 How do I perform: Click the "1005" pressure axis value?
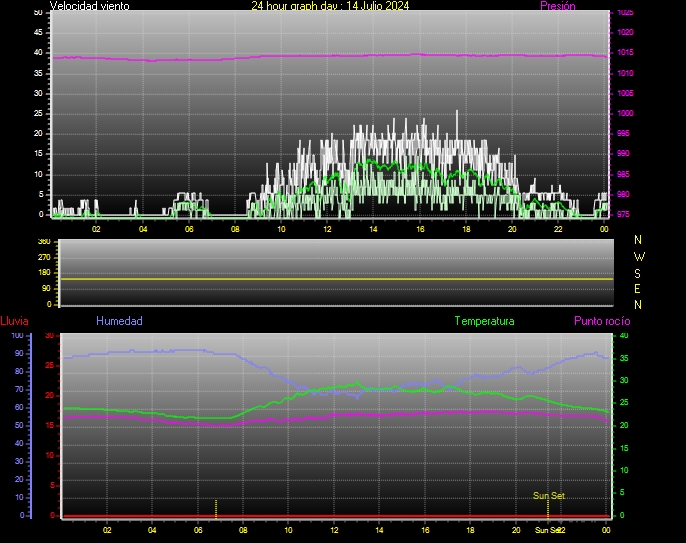tap(625, 93)
